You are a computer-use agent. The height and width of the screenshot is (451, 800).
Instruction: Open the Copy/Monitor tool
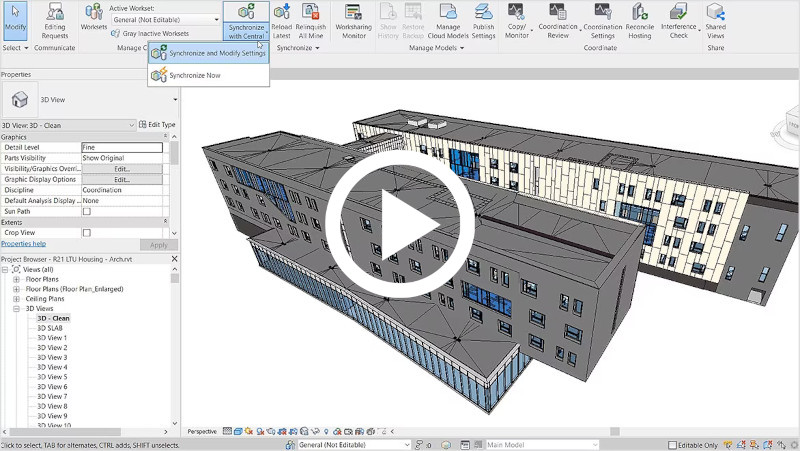pos(516,21)
